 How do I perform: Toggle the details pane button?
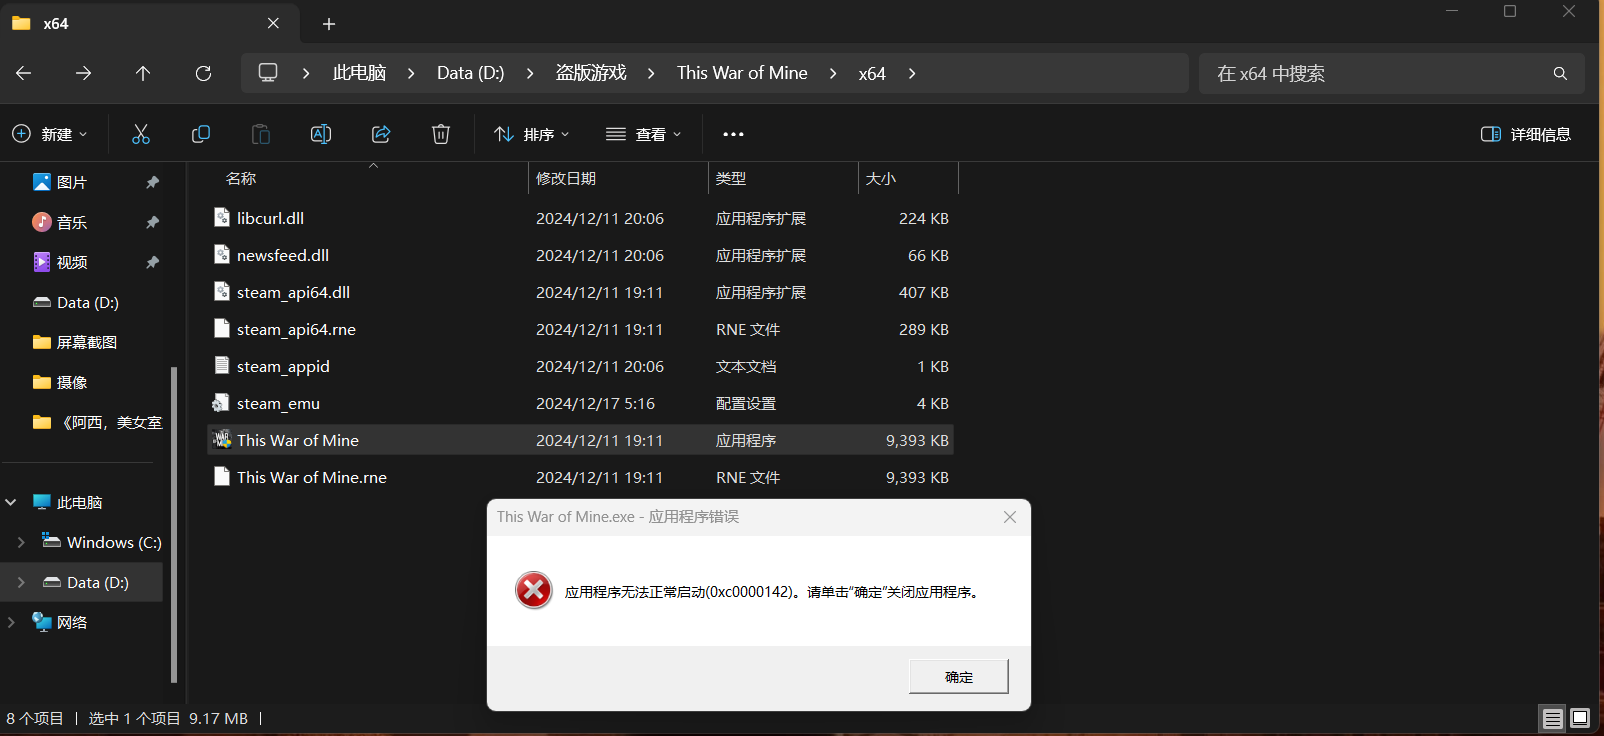click(1525, 134)
